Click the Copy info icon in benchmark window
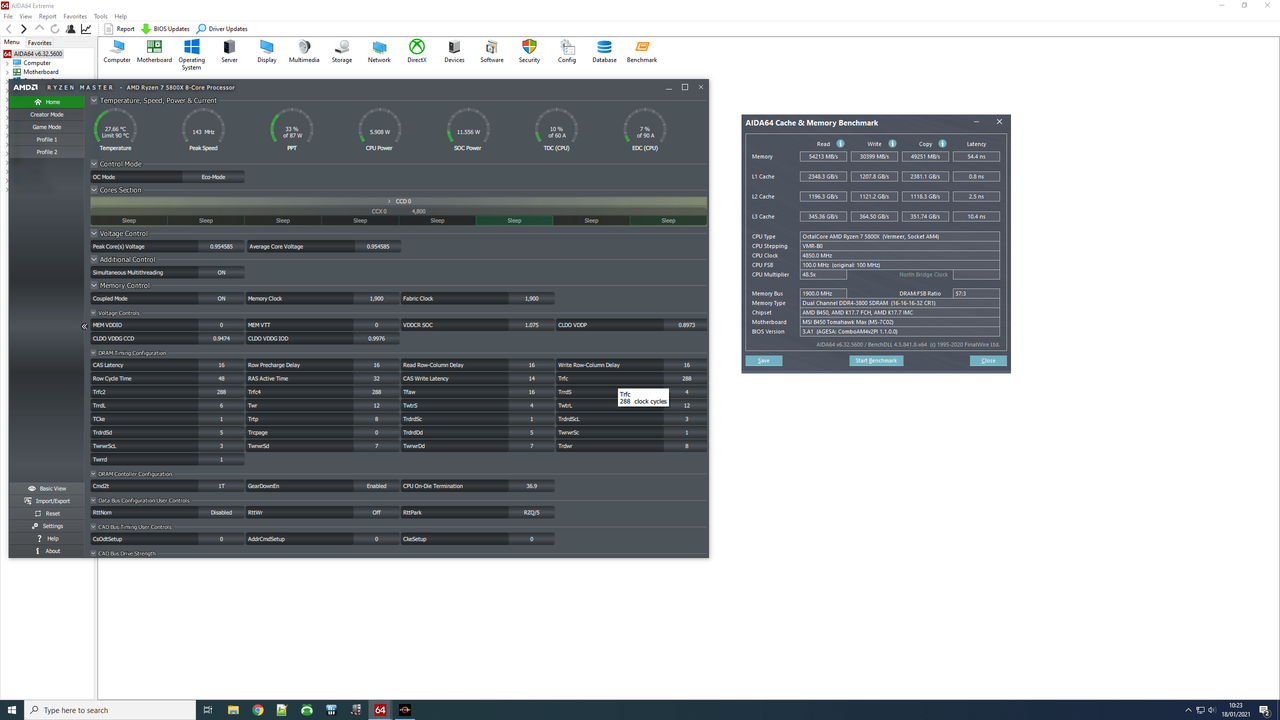Screen dimensions: 1280x720 click(x=942, y=144)
